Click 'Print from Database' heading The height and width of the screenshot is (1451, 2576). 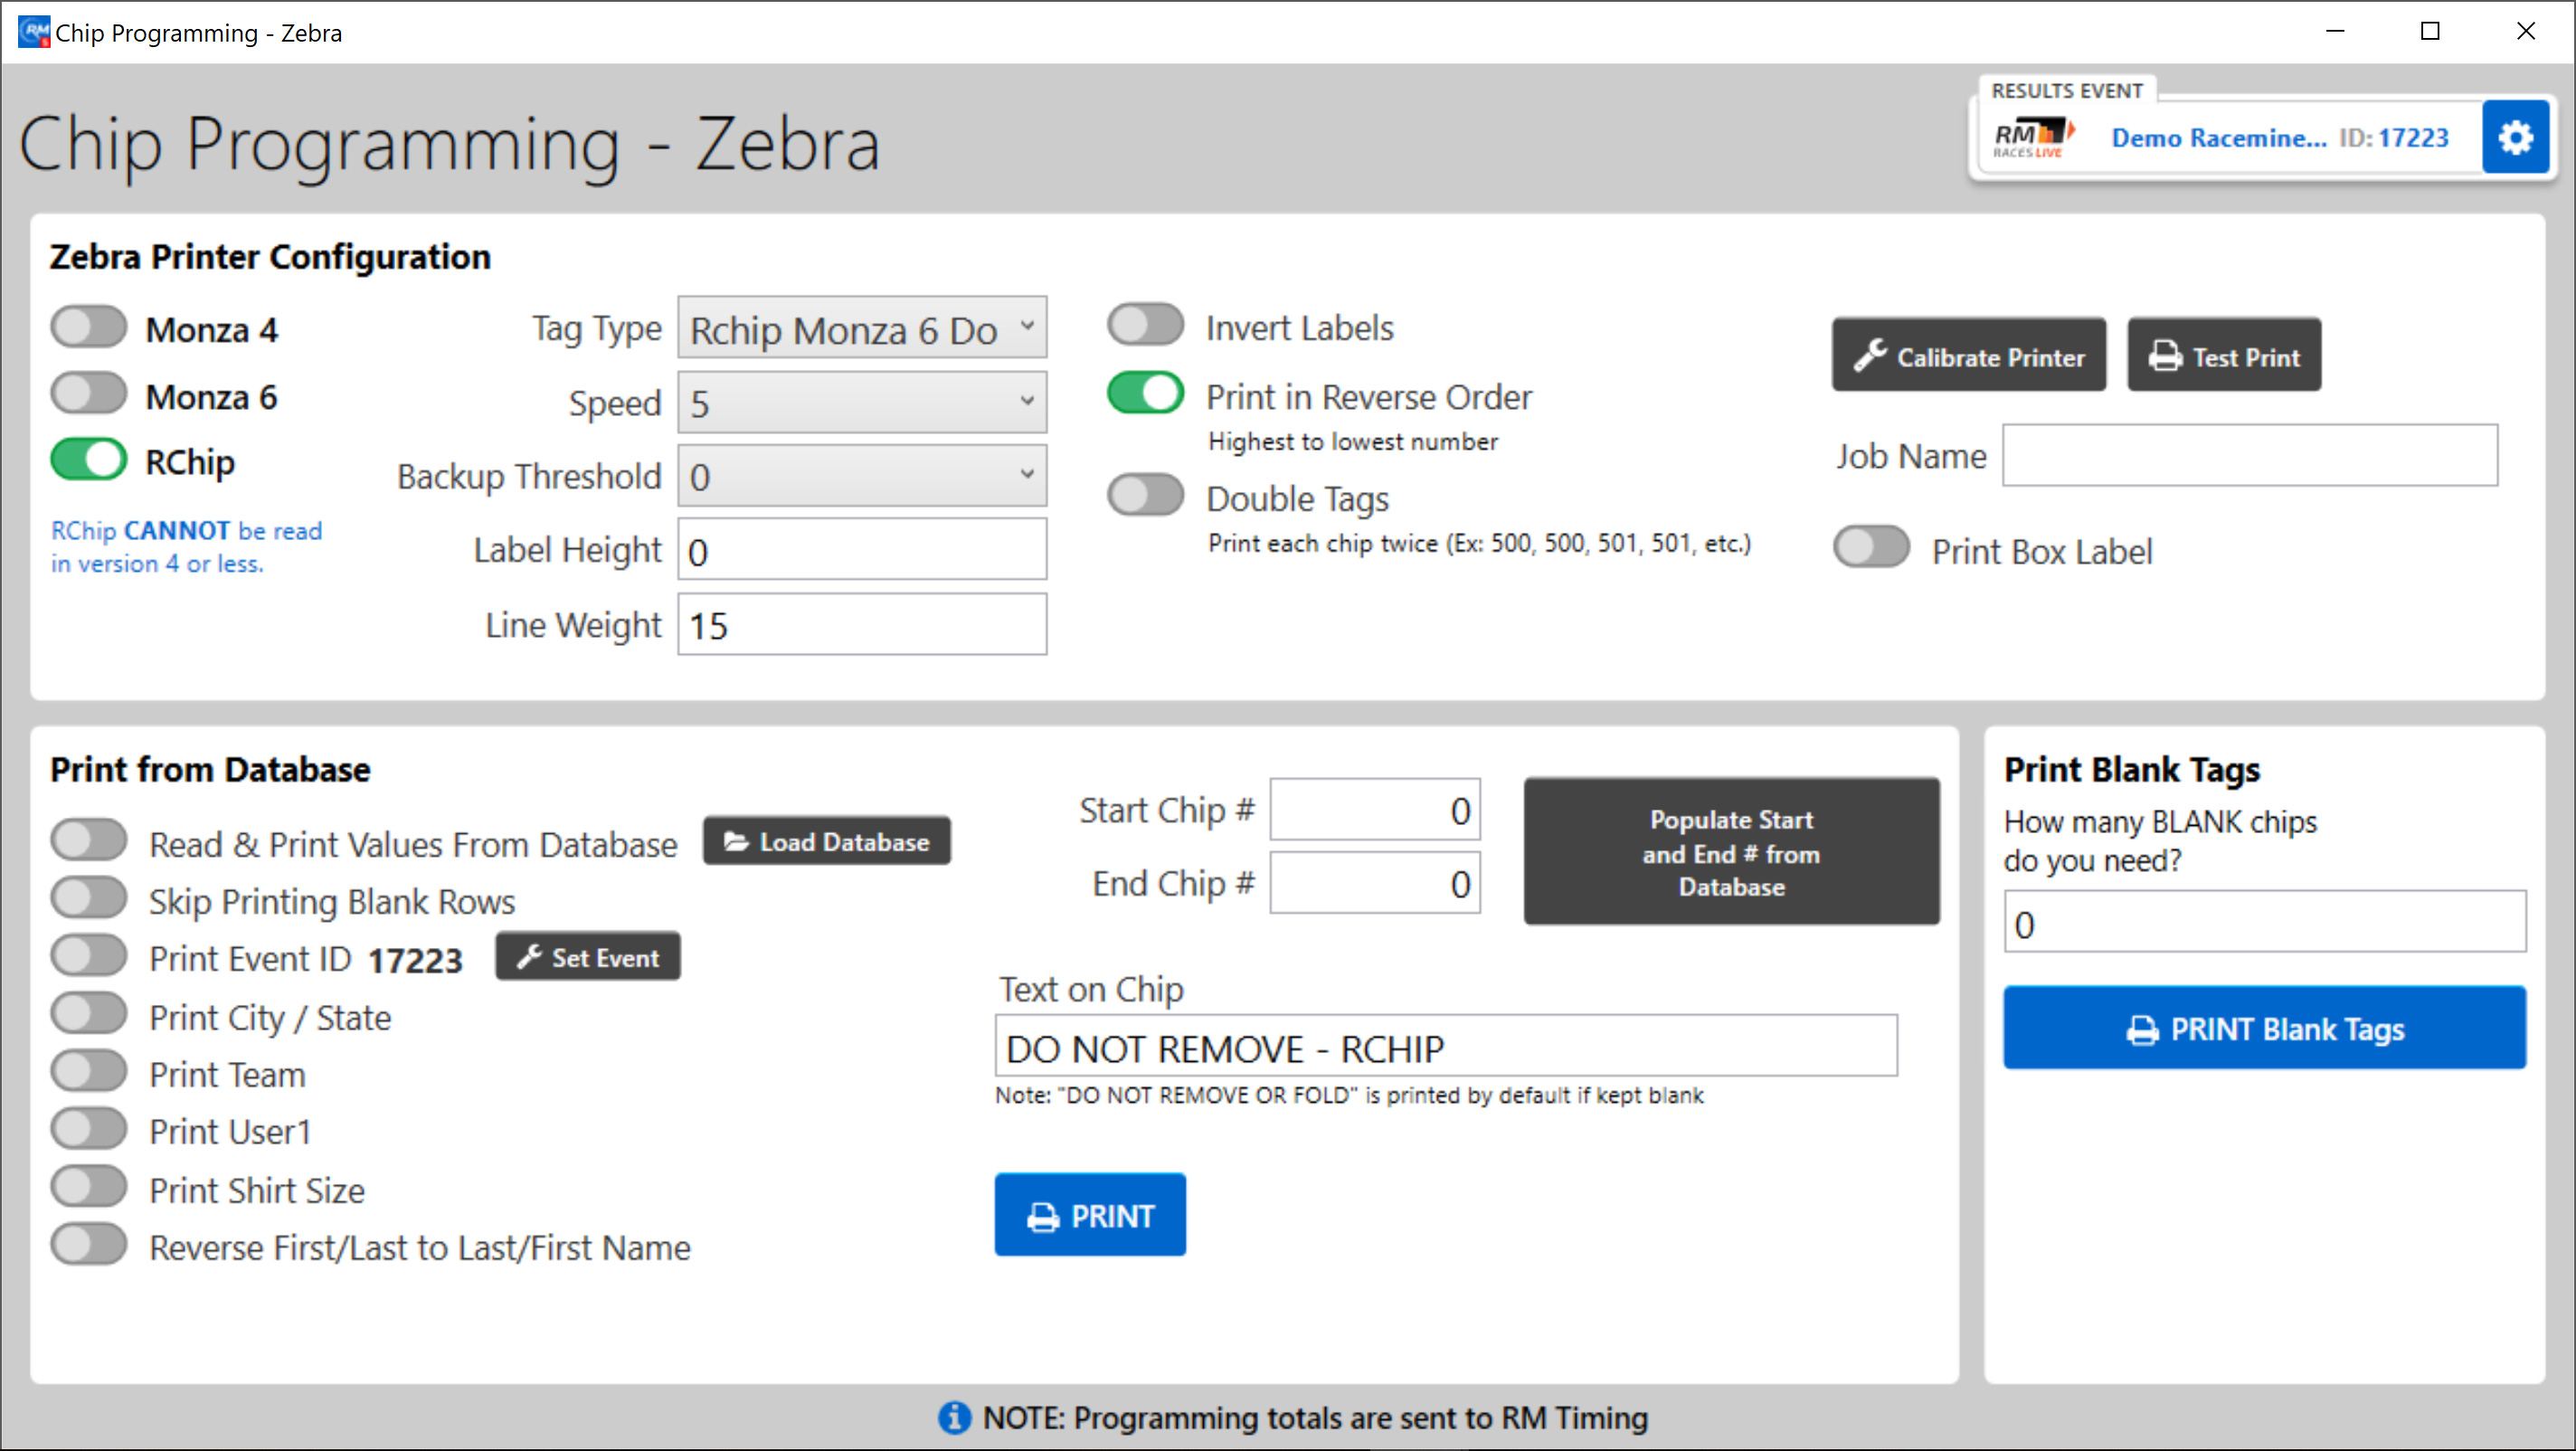coord(210,770)
